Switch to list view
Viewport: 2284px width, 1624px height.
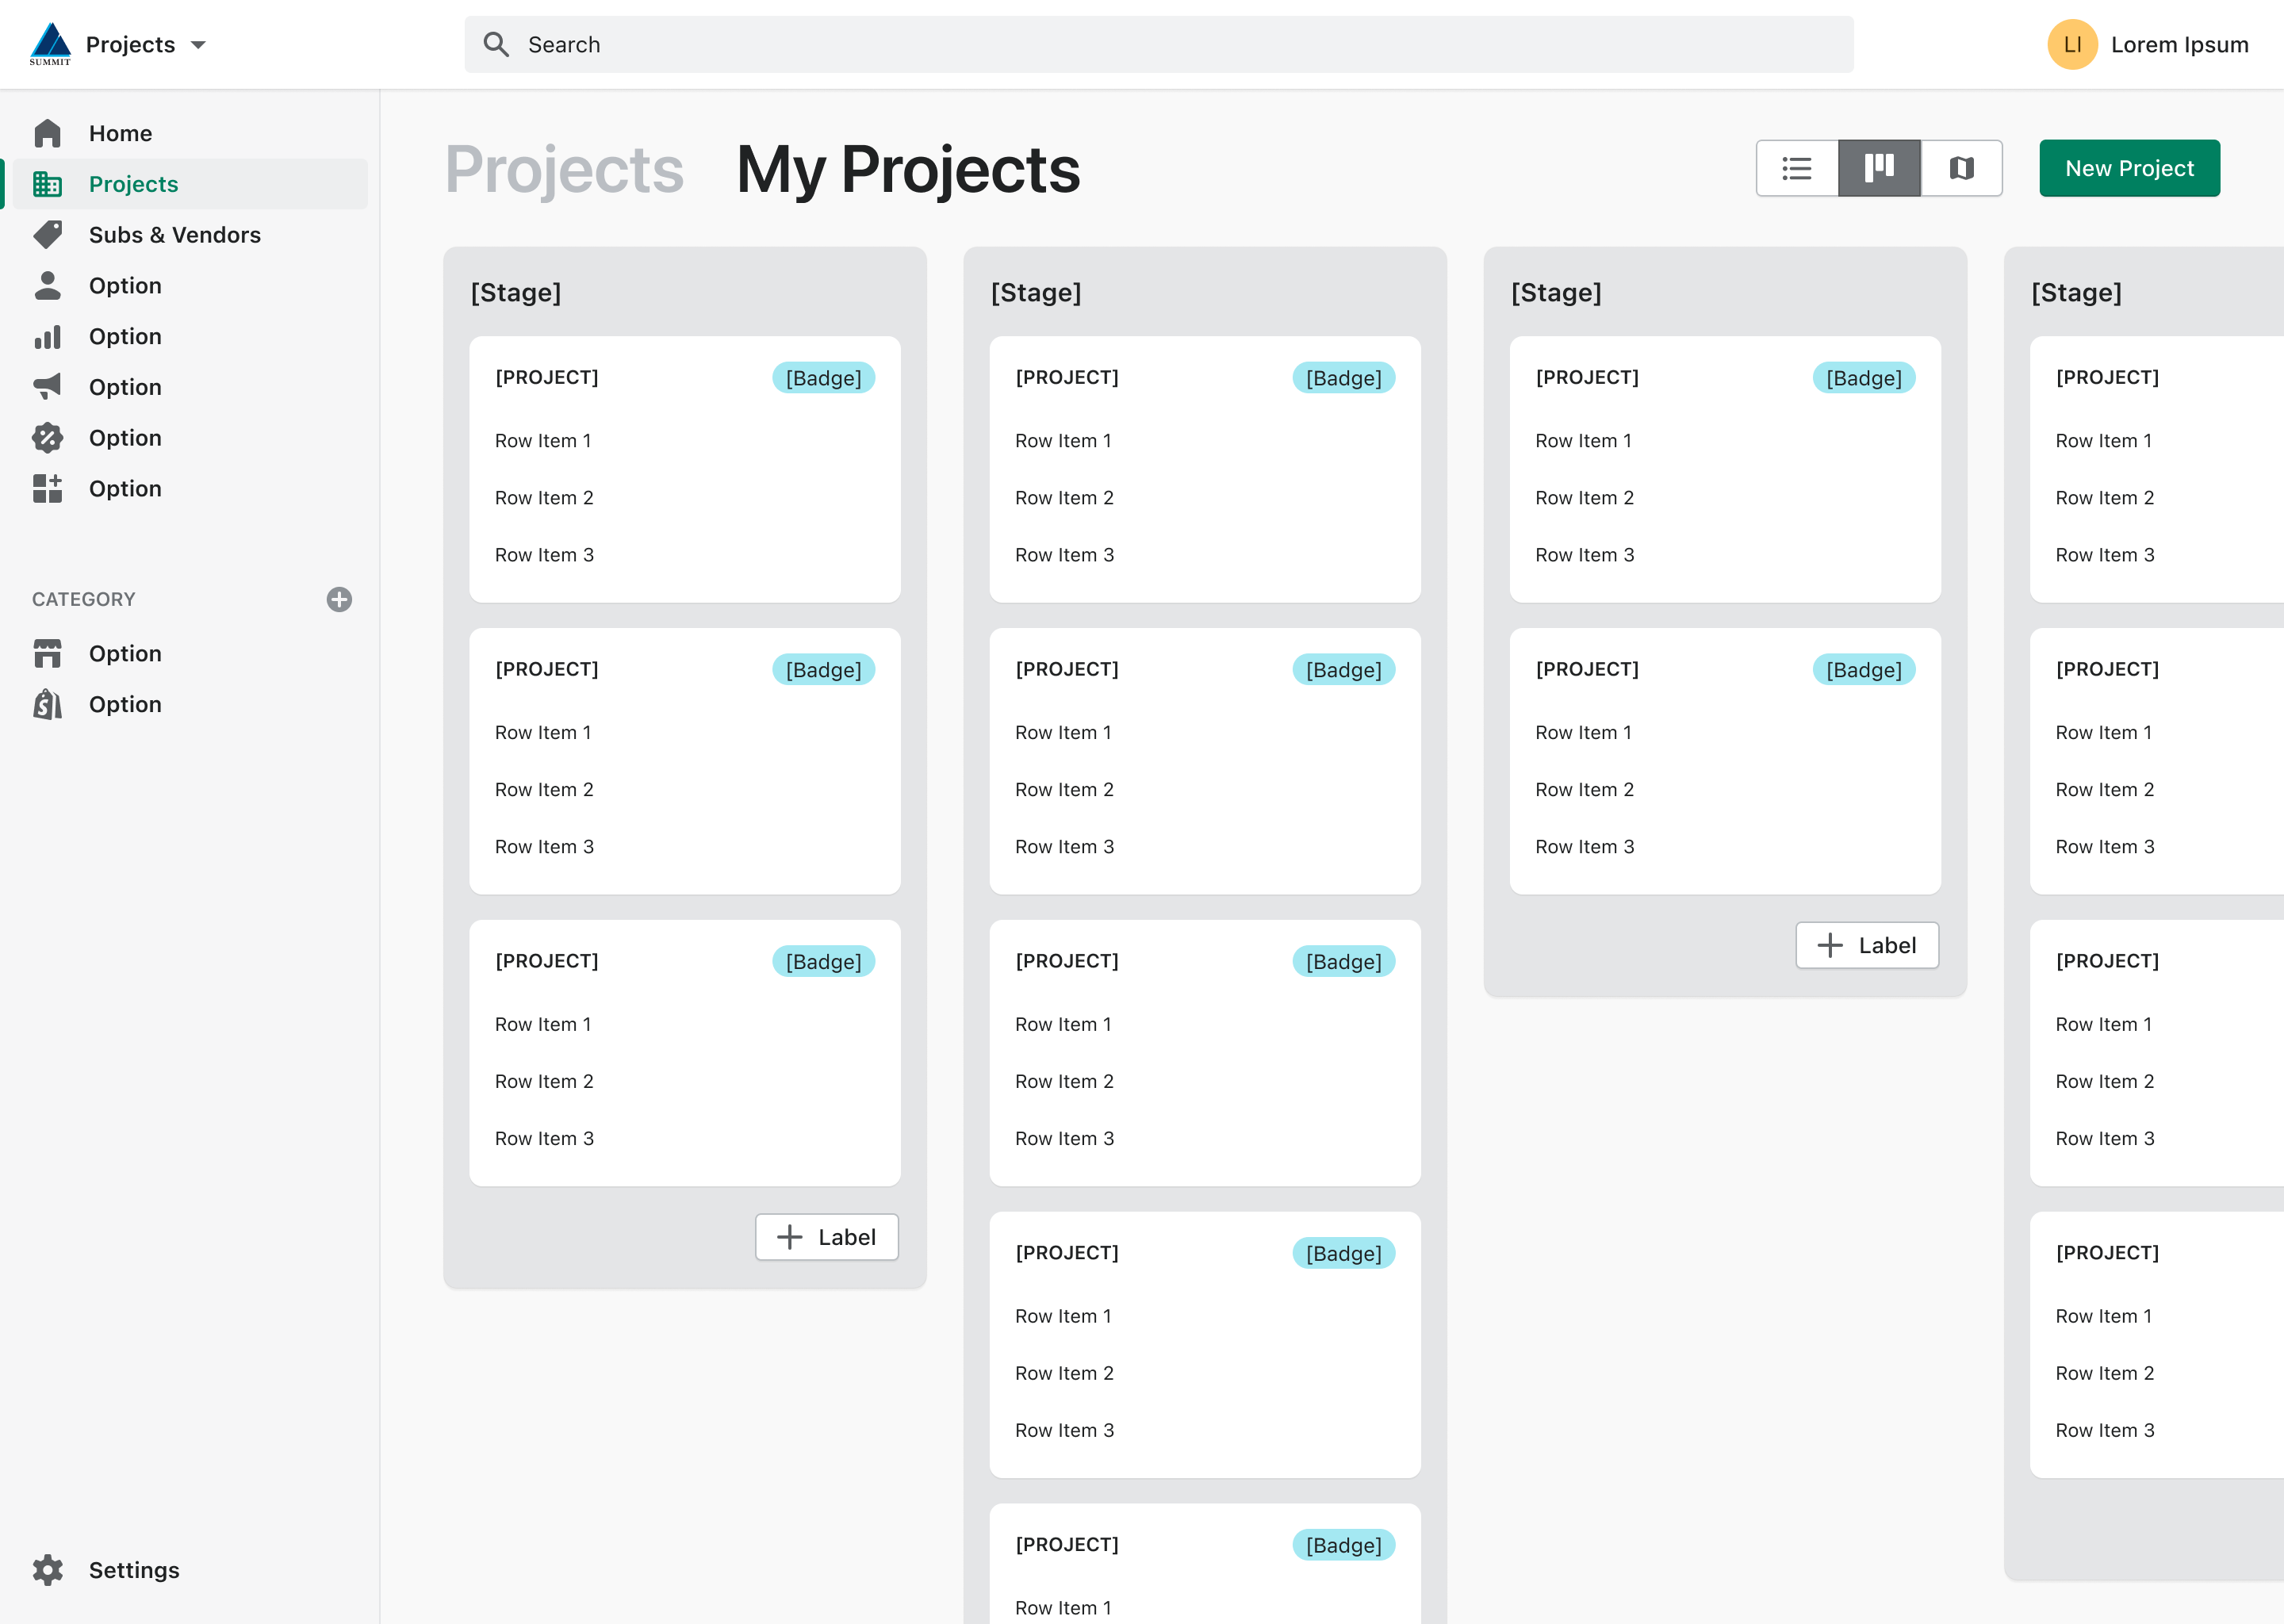[1797, 168]
